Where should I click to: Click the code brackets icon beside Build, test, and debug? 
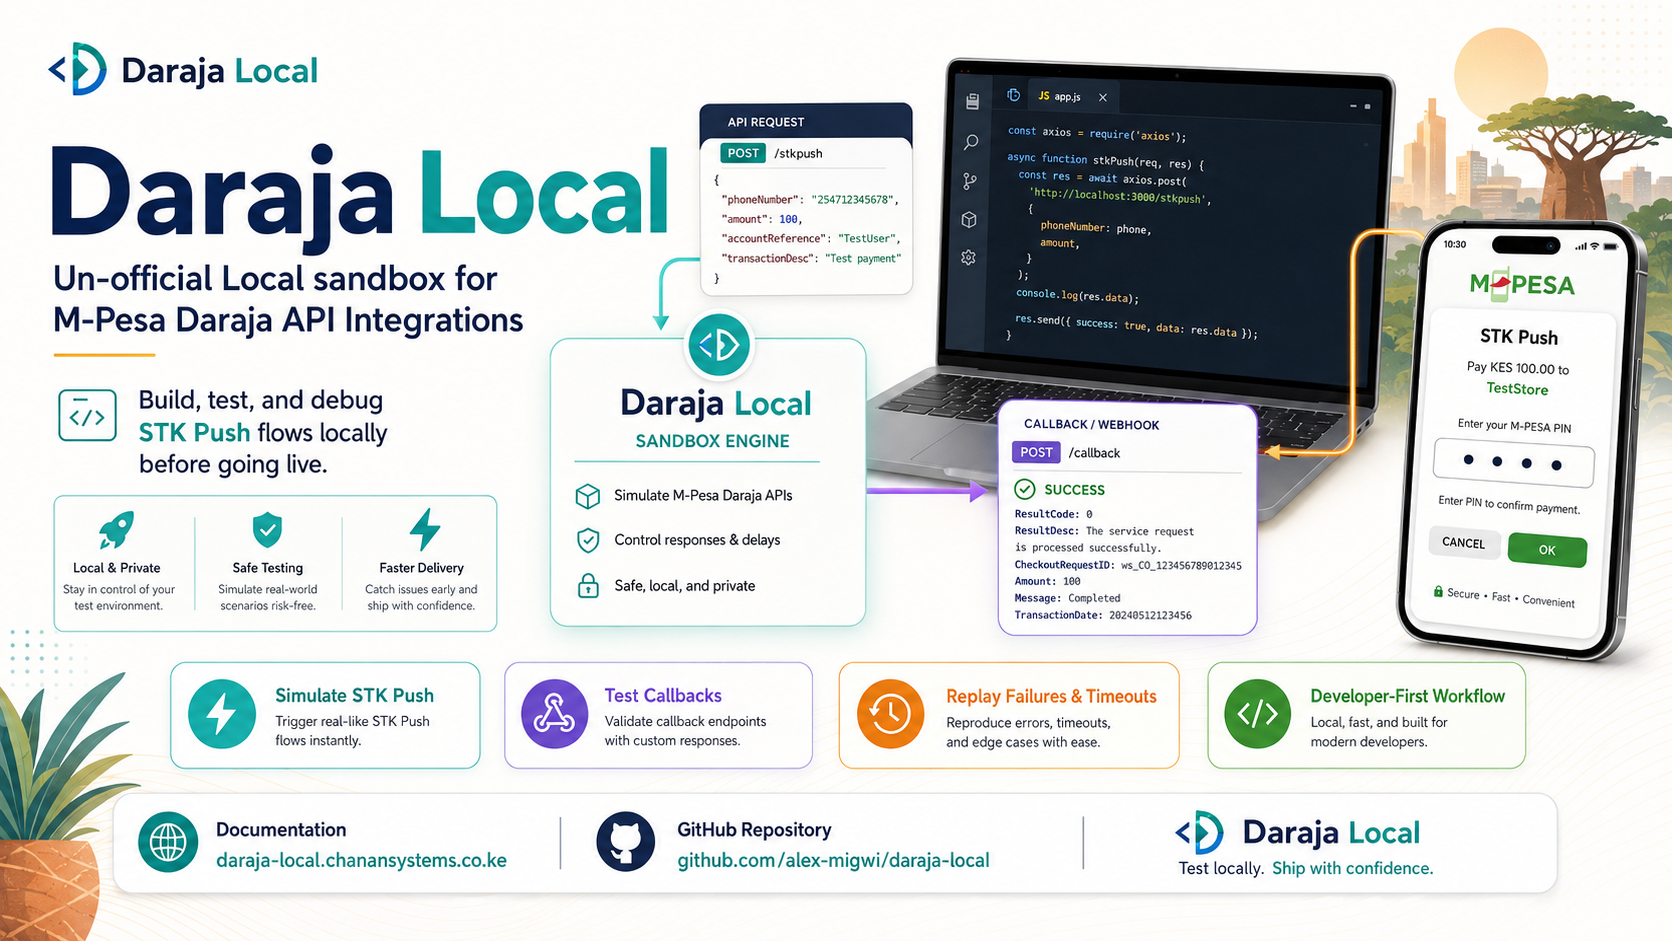coord(87,415)
